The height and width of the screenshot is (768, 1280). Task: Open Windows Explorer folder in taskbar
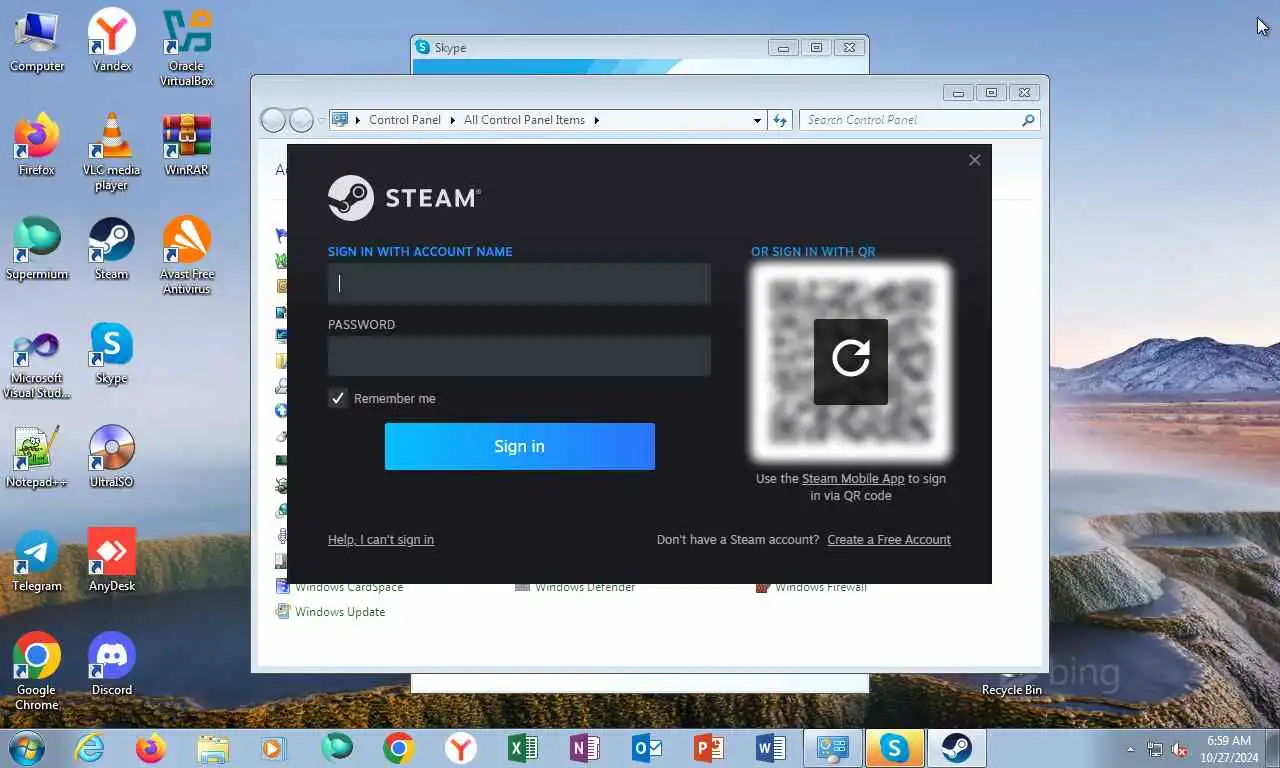pyautogui.click(x=213, y=748)
